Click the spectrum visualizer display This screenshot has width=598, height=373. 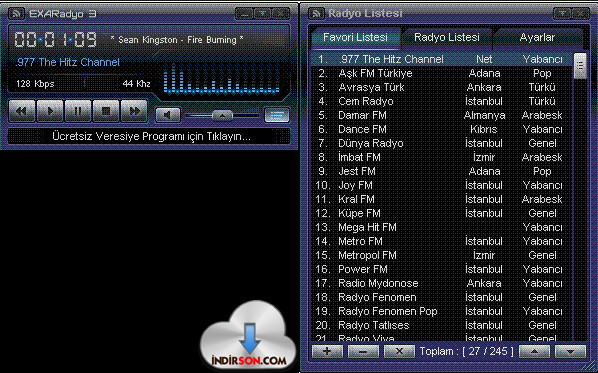(x=221, y=79)
